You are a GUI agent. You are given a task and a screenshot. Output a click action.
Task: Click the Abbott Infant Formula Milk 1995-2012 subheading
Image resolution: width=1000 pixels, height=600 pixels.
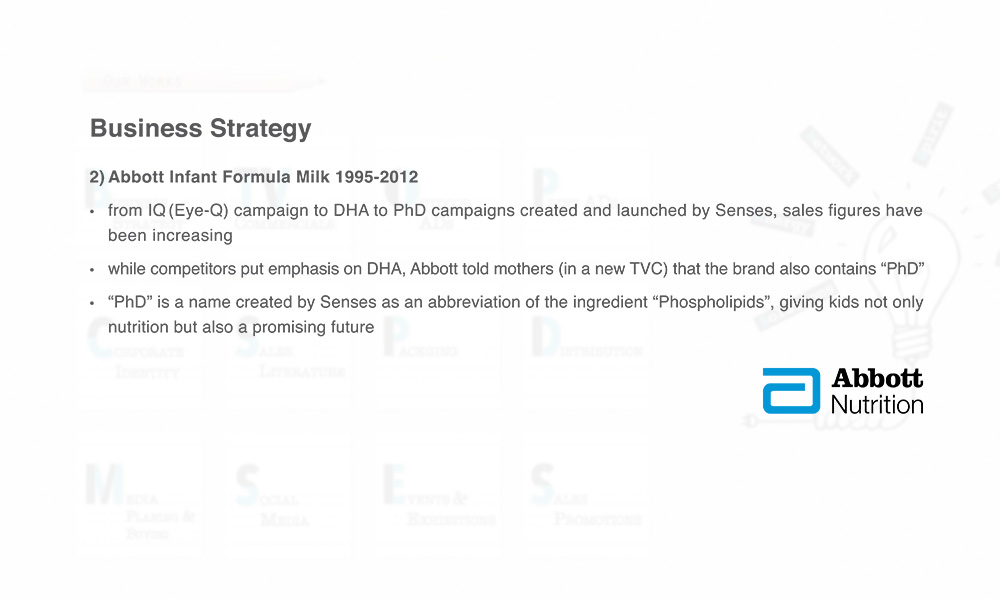click(254, 177)
